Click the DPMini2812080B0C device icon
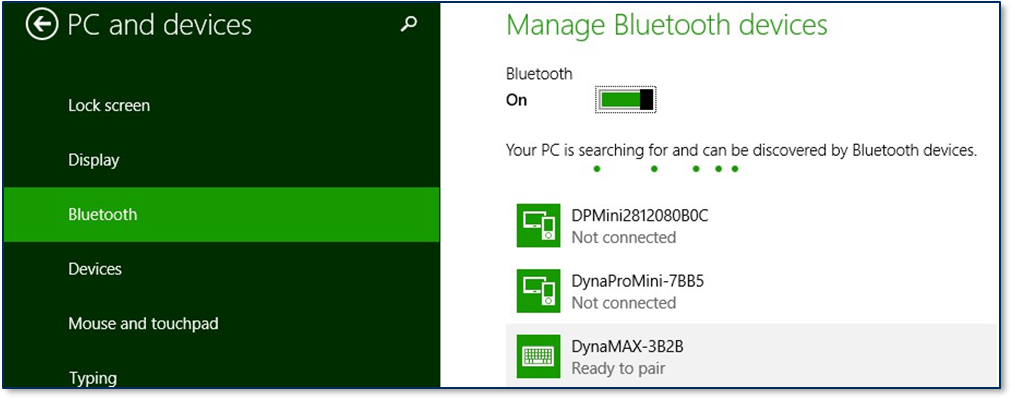The width and height of the screenshot is (1012, 399). tap(538, 225)
